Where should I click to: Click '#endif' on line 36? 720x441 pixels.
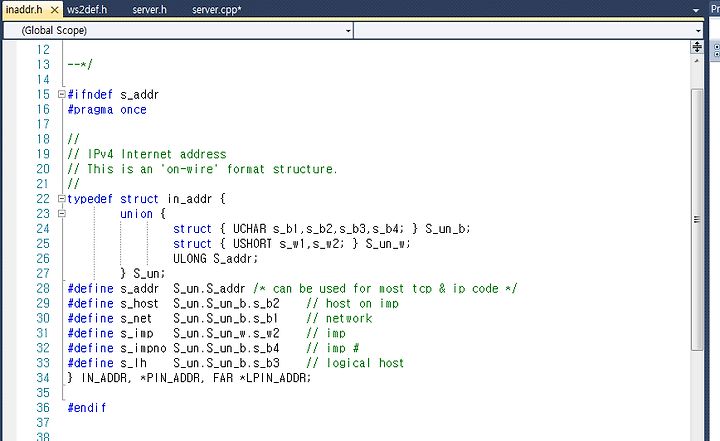tap(87, 407)
